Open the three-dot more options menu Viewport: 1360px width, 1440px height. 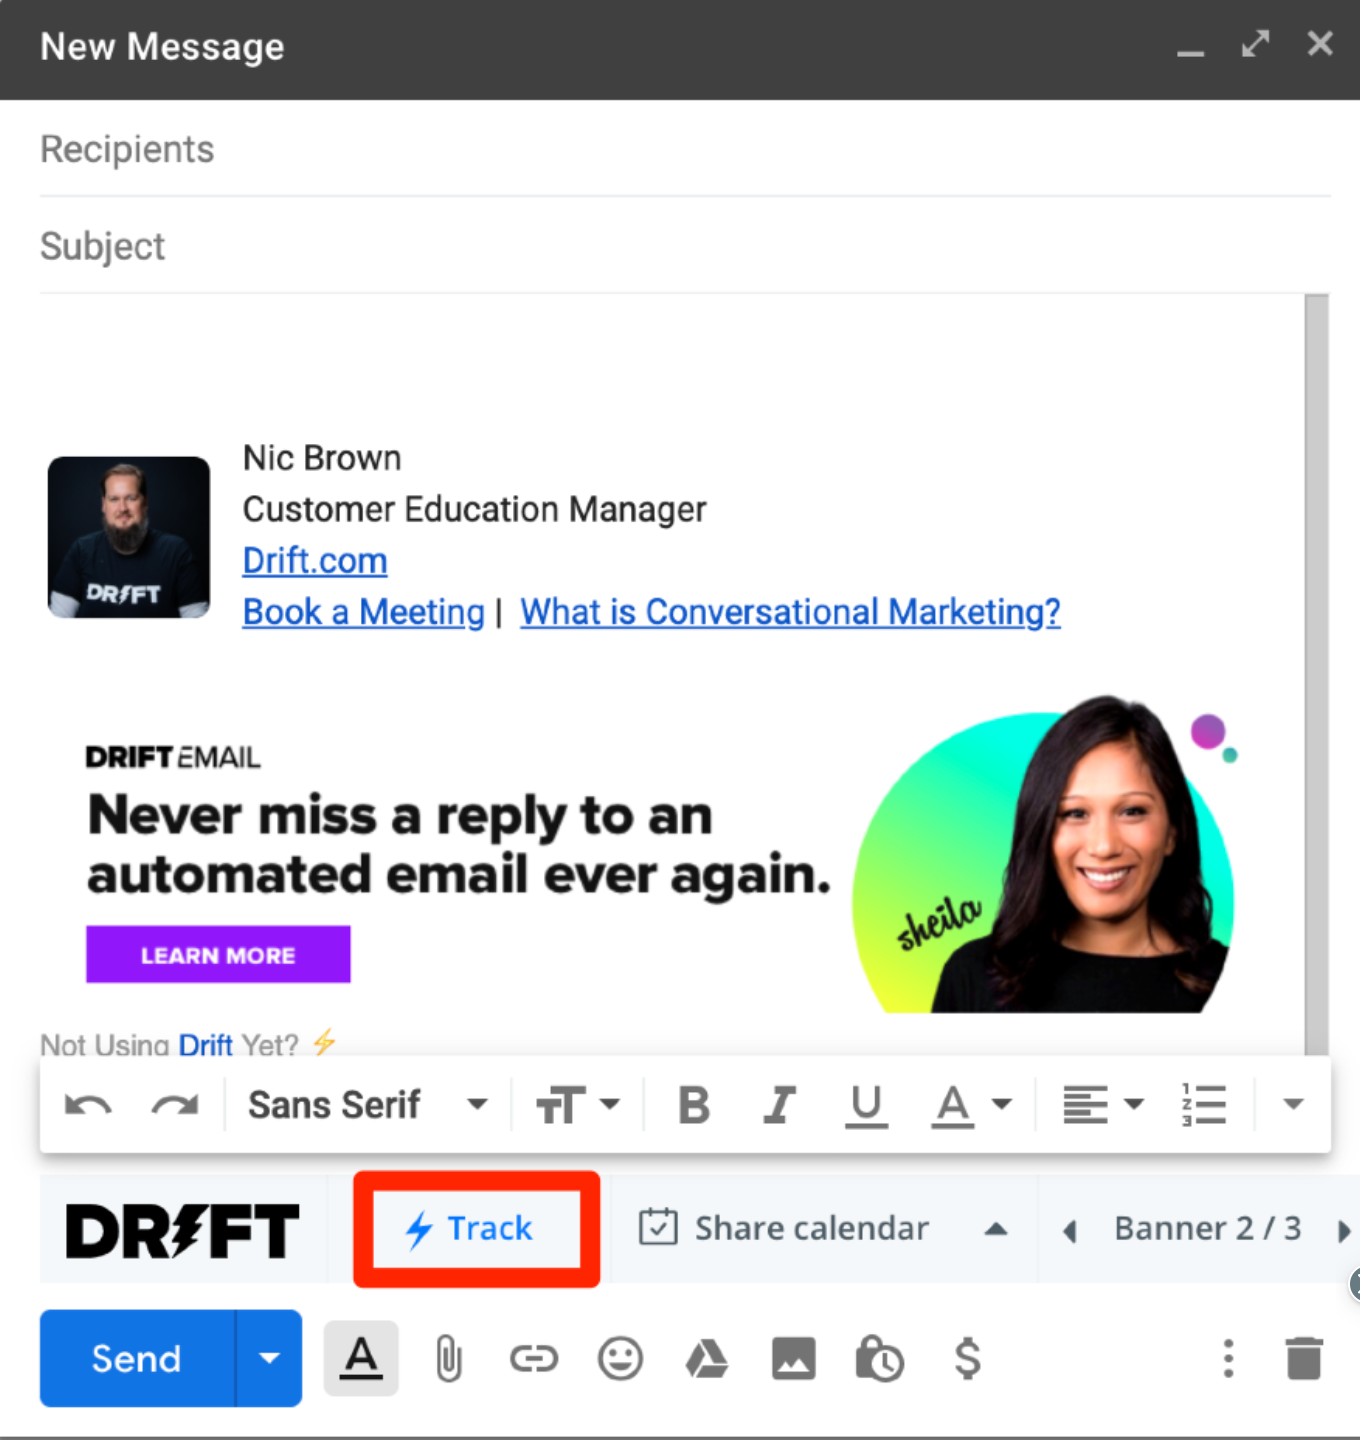pos(1229,1358)
